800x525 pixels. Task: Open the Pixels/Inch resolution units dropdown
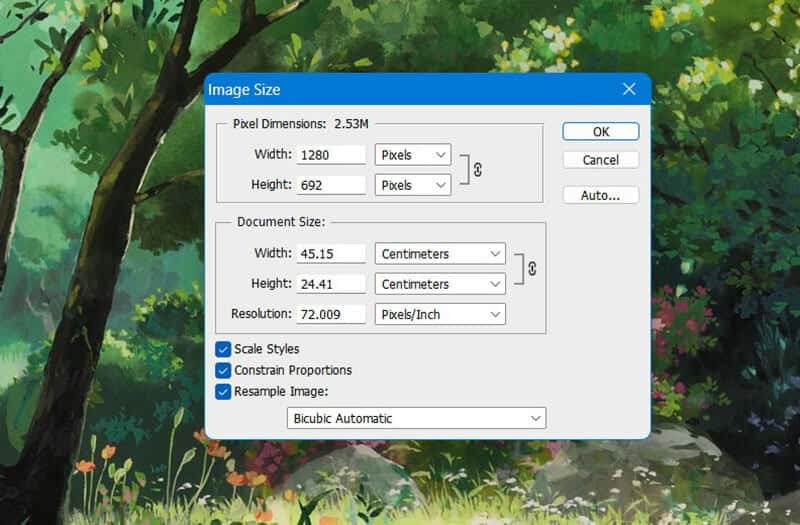tap(440, 314)
